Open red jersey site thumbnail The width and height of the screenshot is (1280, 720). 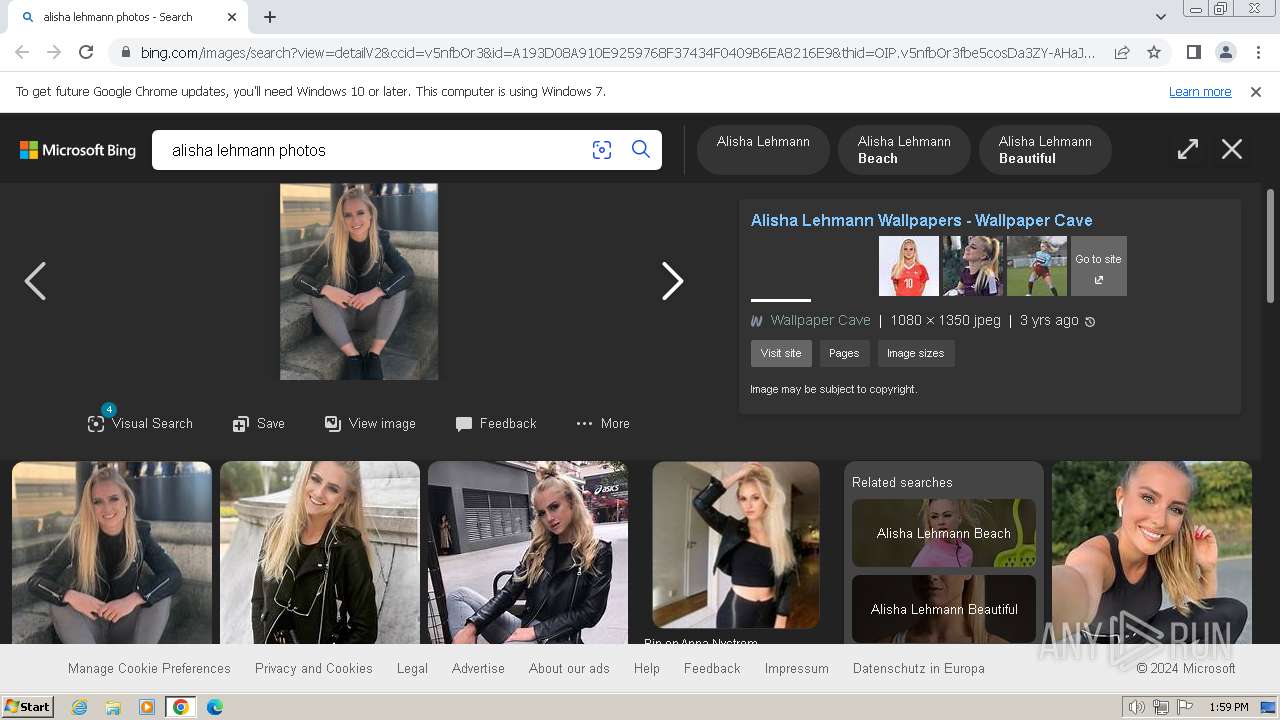tap(909, 266)
